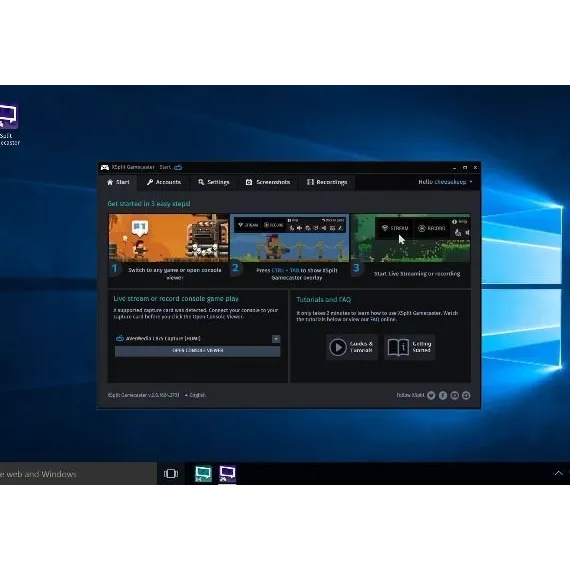Click the last Follow XSplit social icon

pyautogui.click(x=466, y=396)
